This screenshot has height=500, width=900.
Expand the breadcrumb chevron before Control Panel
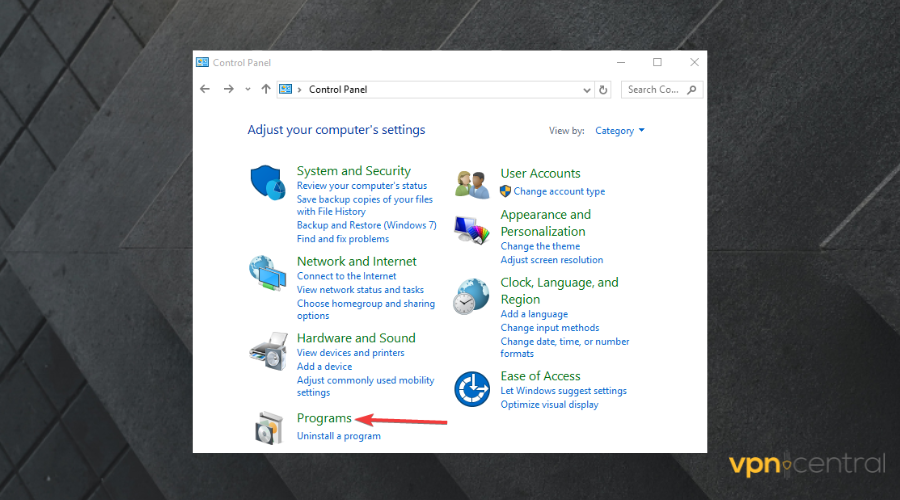tap(300, 90)
